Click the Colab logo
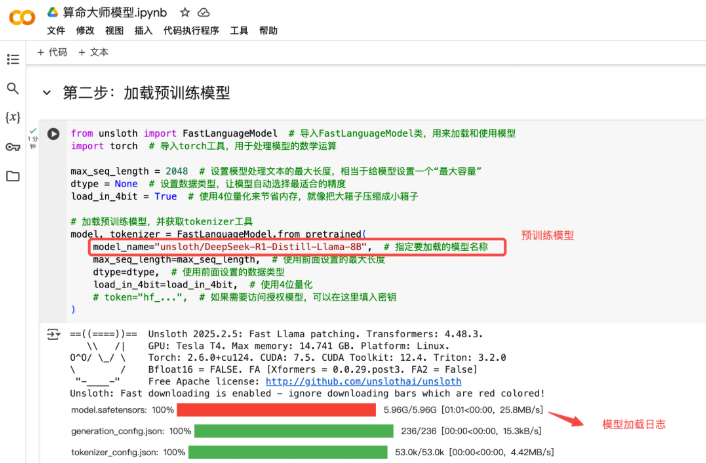The image size is (706, 463). click(22, 18)
